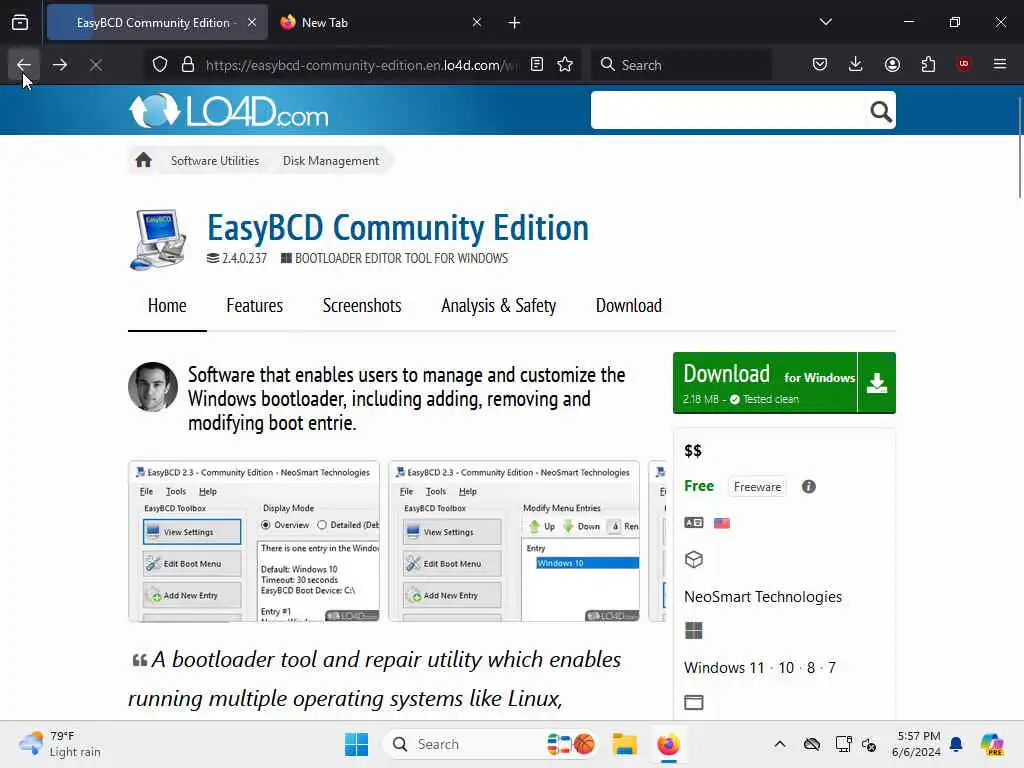Click the LO4D site search input field
Screen dimensions: 1024x768
pyautogui.click(x=729, y=110)
